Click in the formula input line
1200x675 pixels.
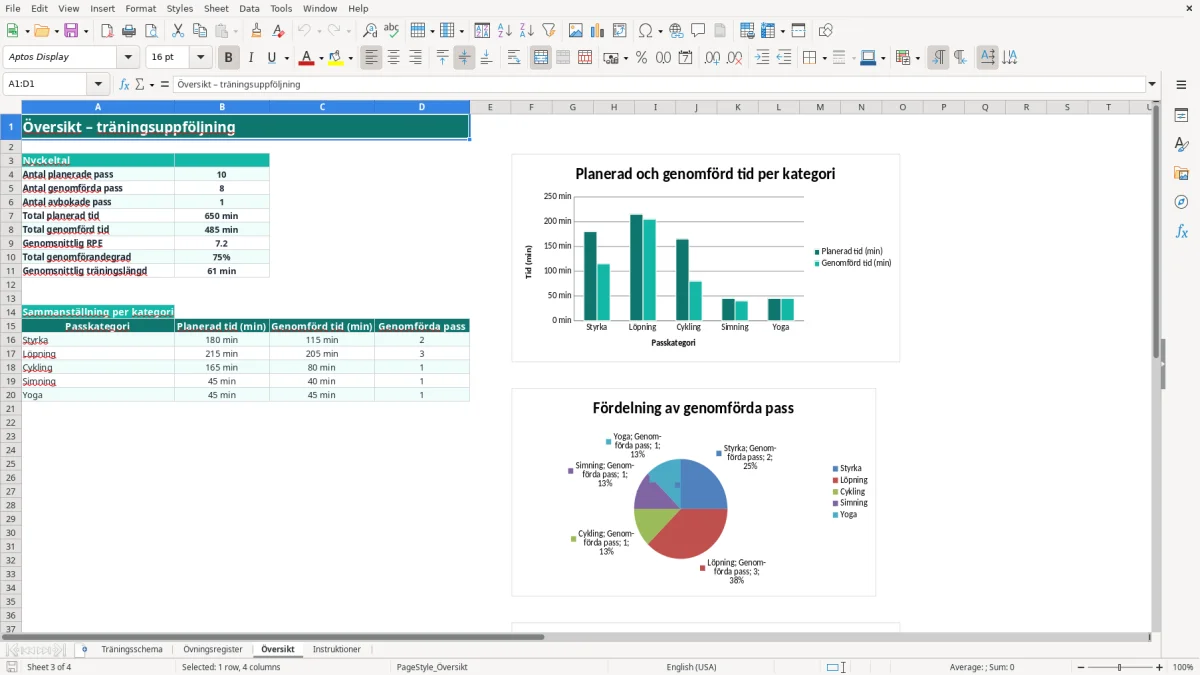pyautogui.click(x=658, y=84)
